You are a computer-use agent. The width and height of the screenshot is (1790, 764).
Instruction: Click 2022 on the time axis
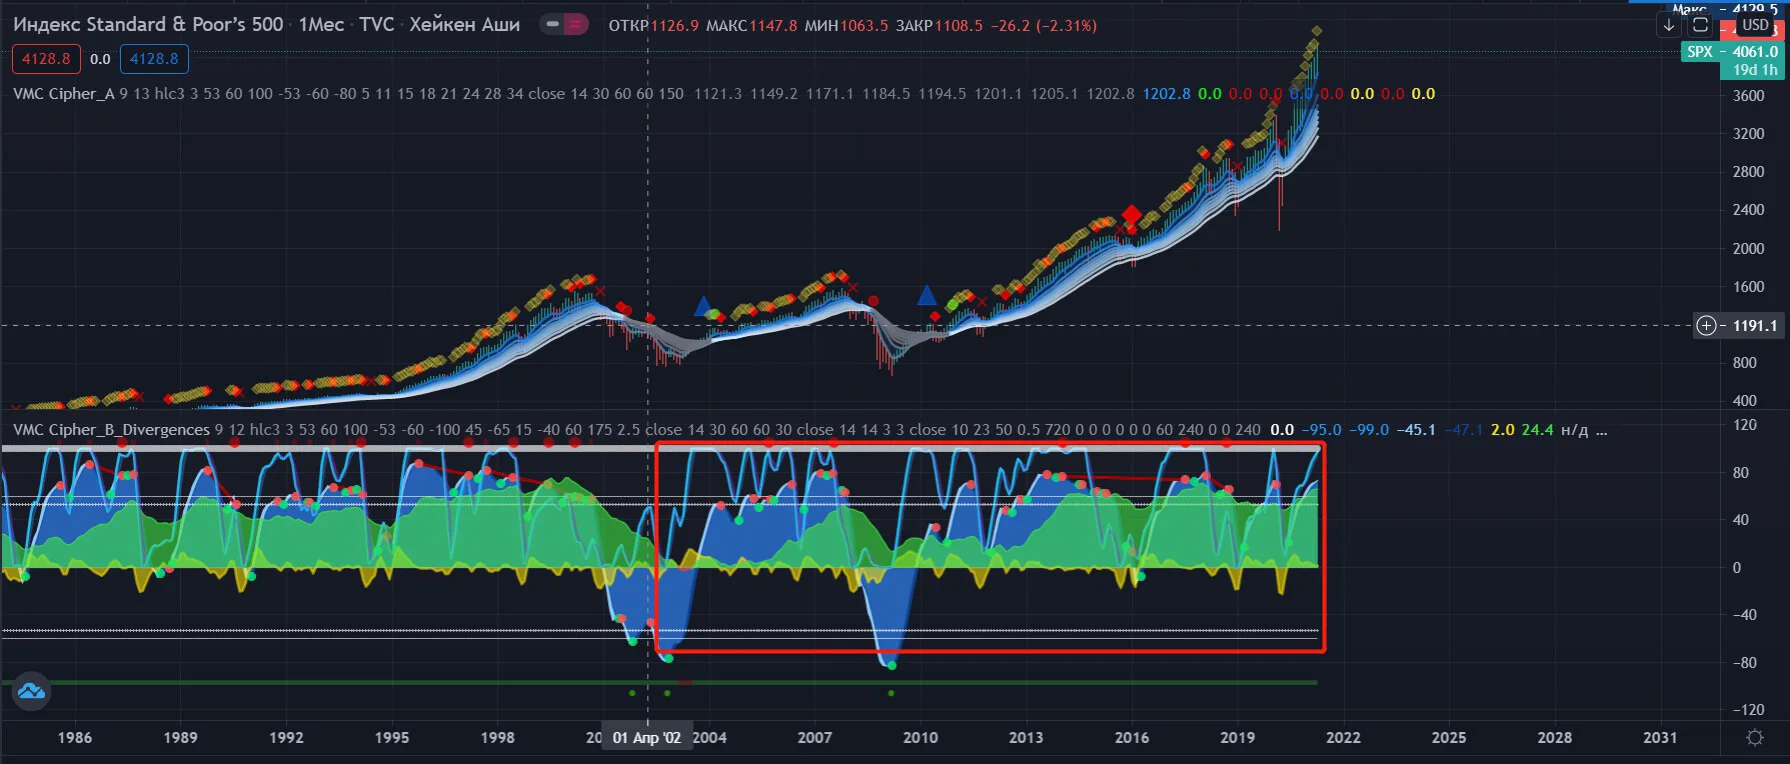click(x=1343, y=738)
